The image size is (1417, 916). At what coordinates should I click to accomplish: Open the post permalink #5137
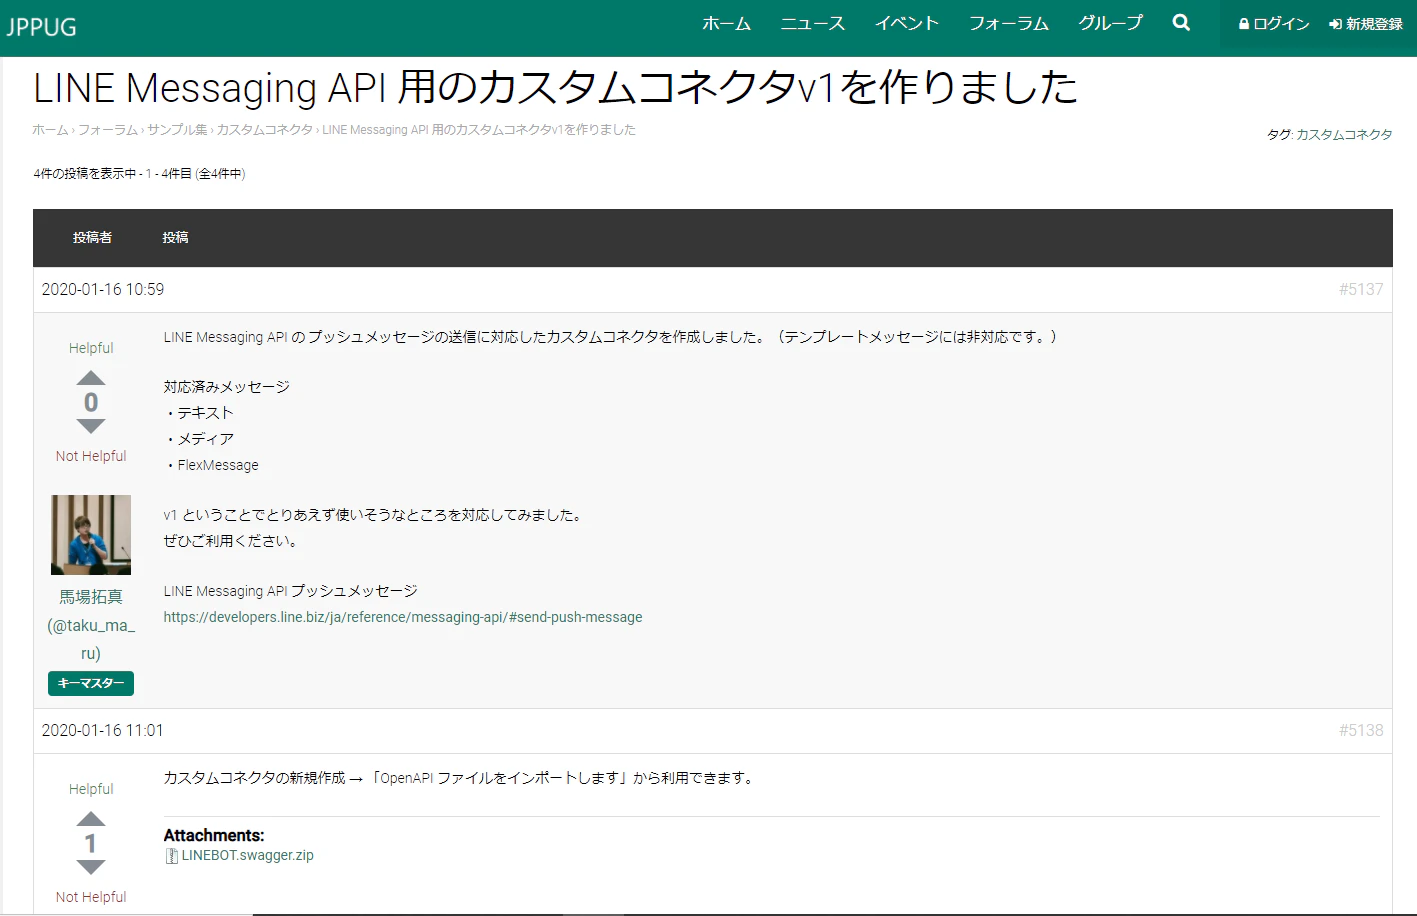coord(1361,289)
